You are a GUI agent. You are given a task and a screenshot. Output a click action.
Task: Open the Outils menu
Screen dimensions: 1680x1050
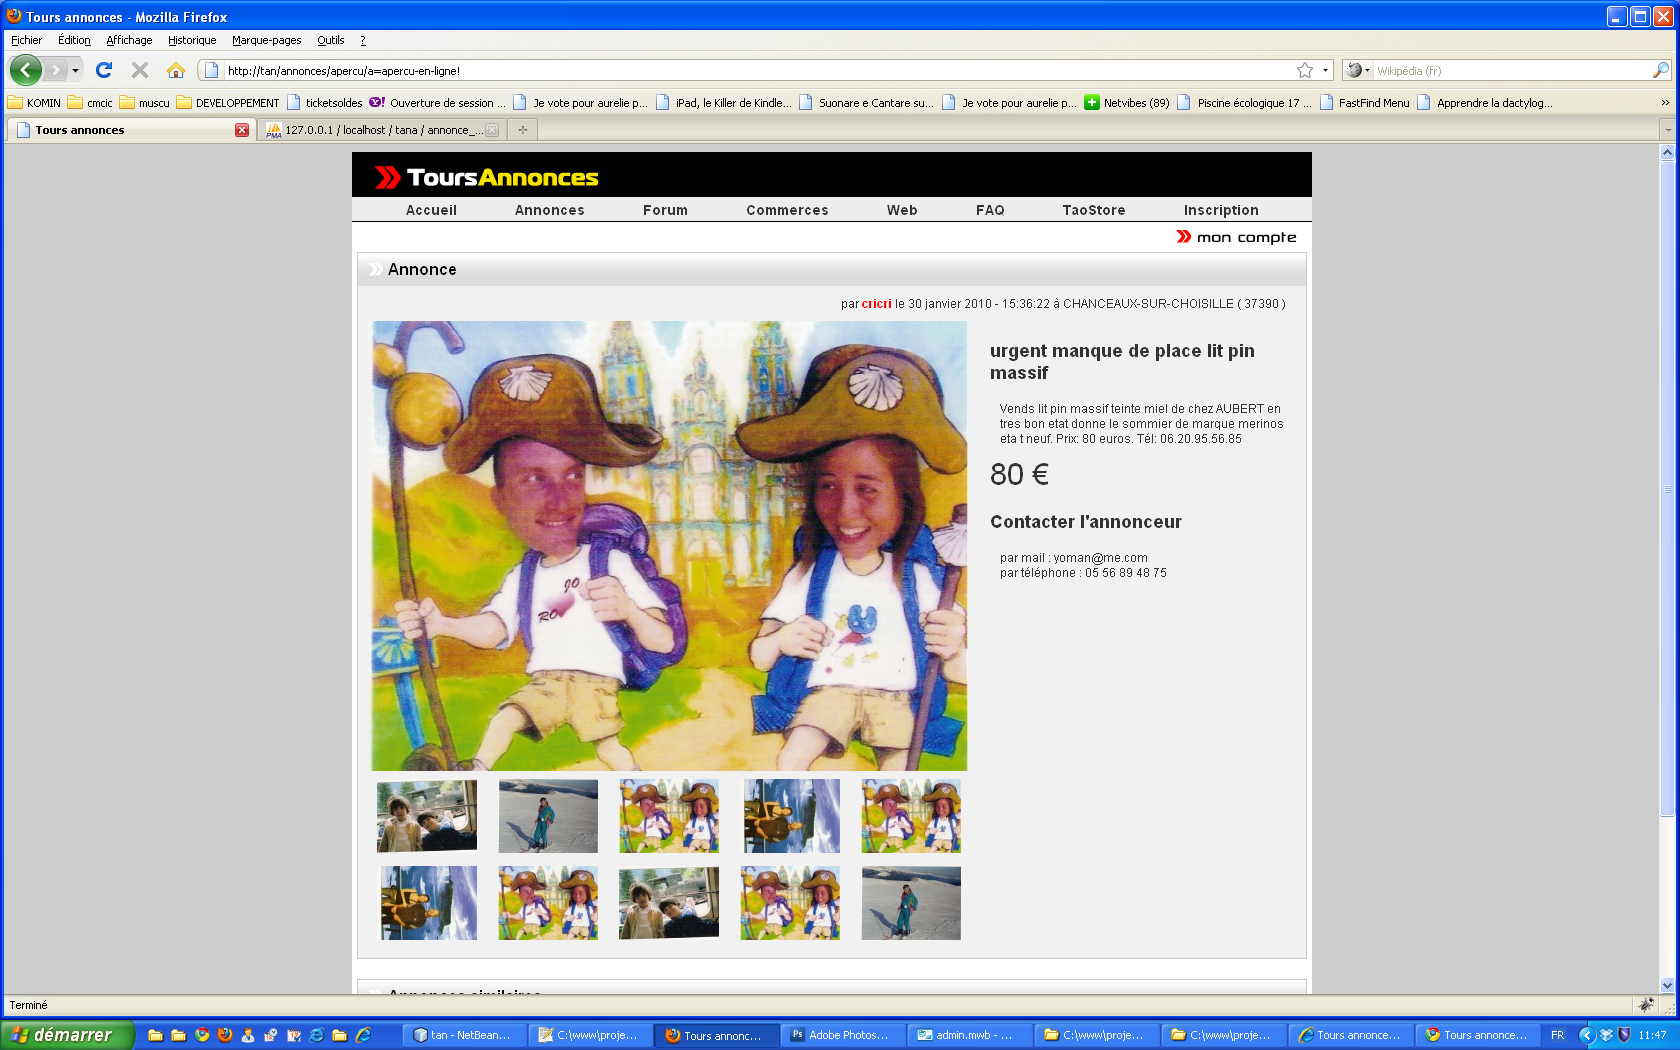click(331, 40)
